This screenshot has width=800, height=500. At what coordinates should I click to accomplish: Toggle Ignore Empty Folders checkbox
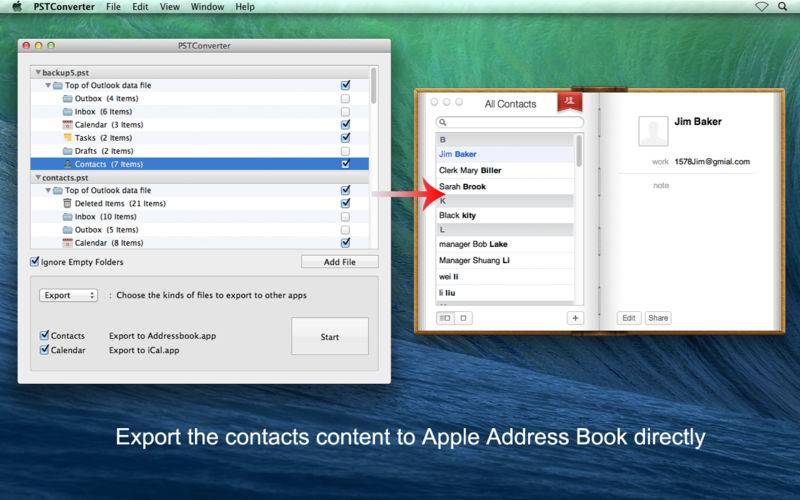coord(34,262)
